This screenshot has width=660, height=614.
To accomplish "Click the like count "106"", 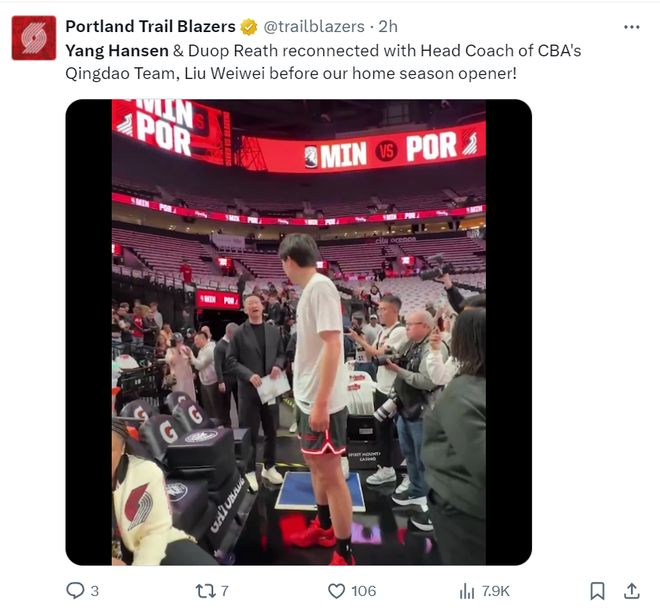I will (x=363, y=591).
